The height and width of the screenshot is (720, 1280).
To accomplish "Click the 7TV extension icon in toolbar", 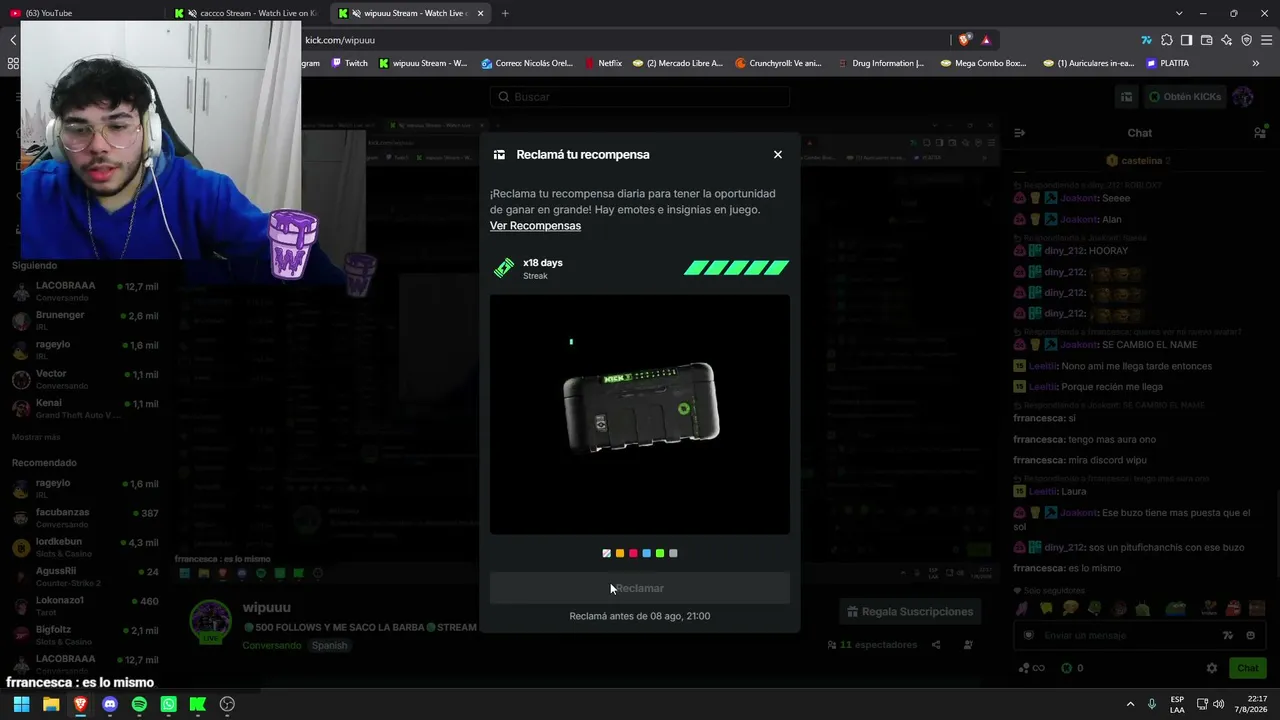I will coord(1146,40).
